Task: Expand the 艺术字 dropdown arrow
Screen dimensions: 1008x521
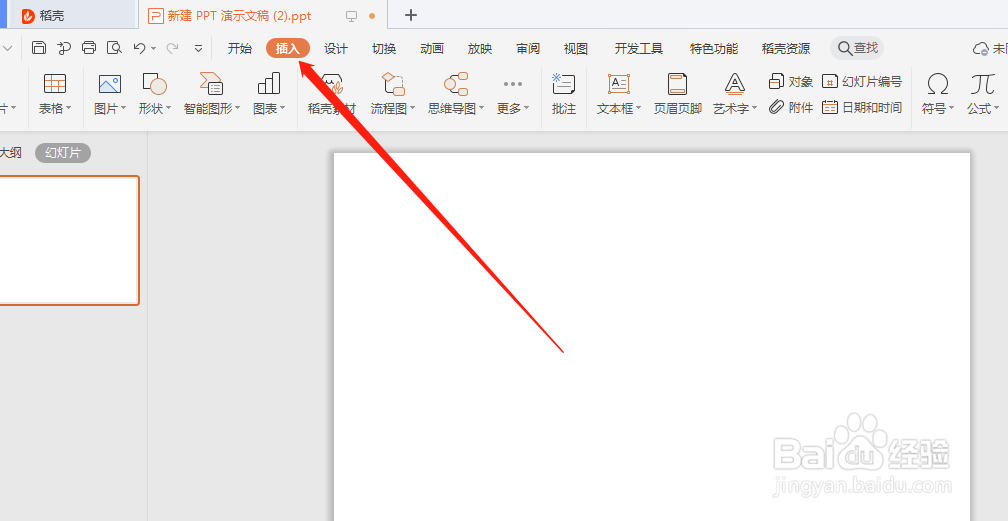Action: (x=754, y=108)
